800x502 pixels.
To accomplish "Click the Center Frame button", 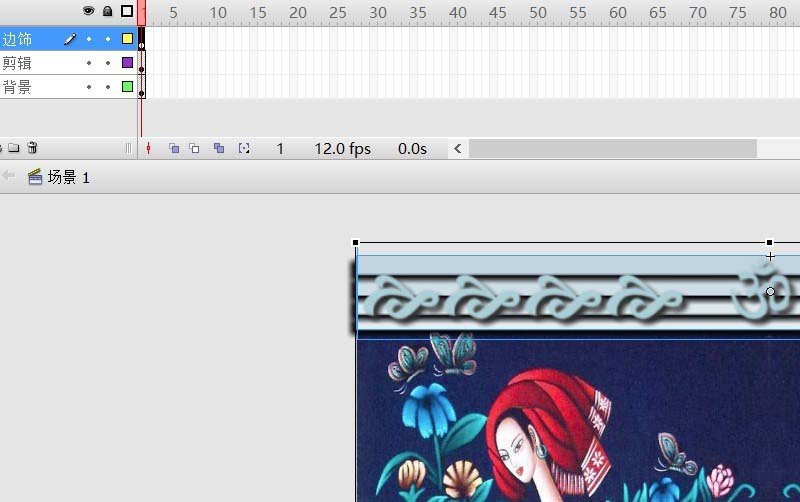I will [148, 148].
